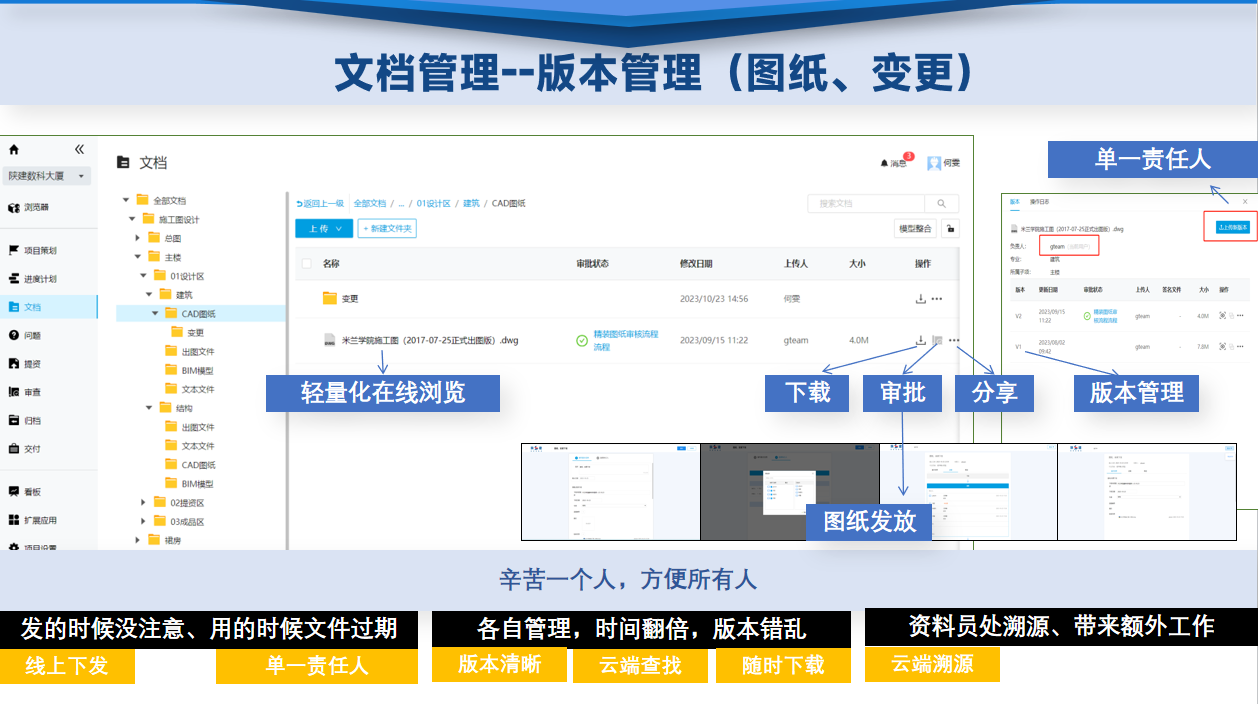
Task: Tick the select-all checkbox beside 名称
Action: [305, 264]
